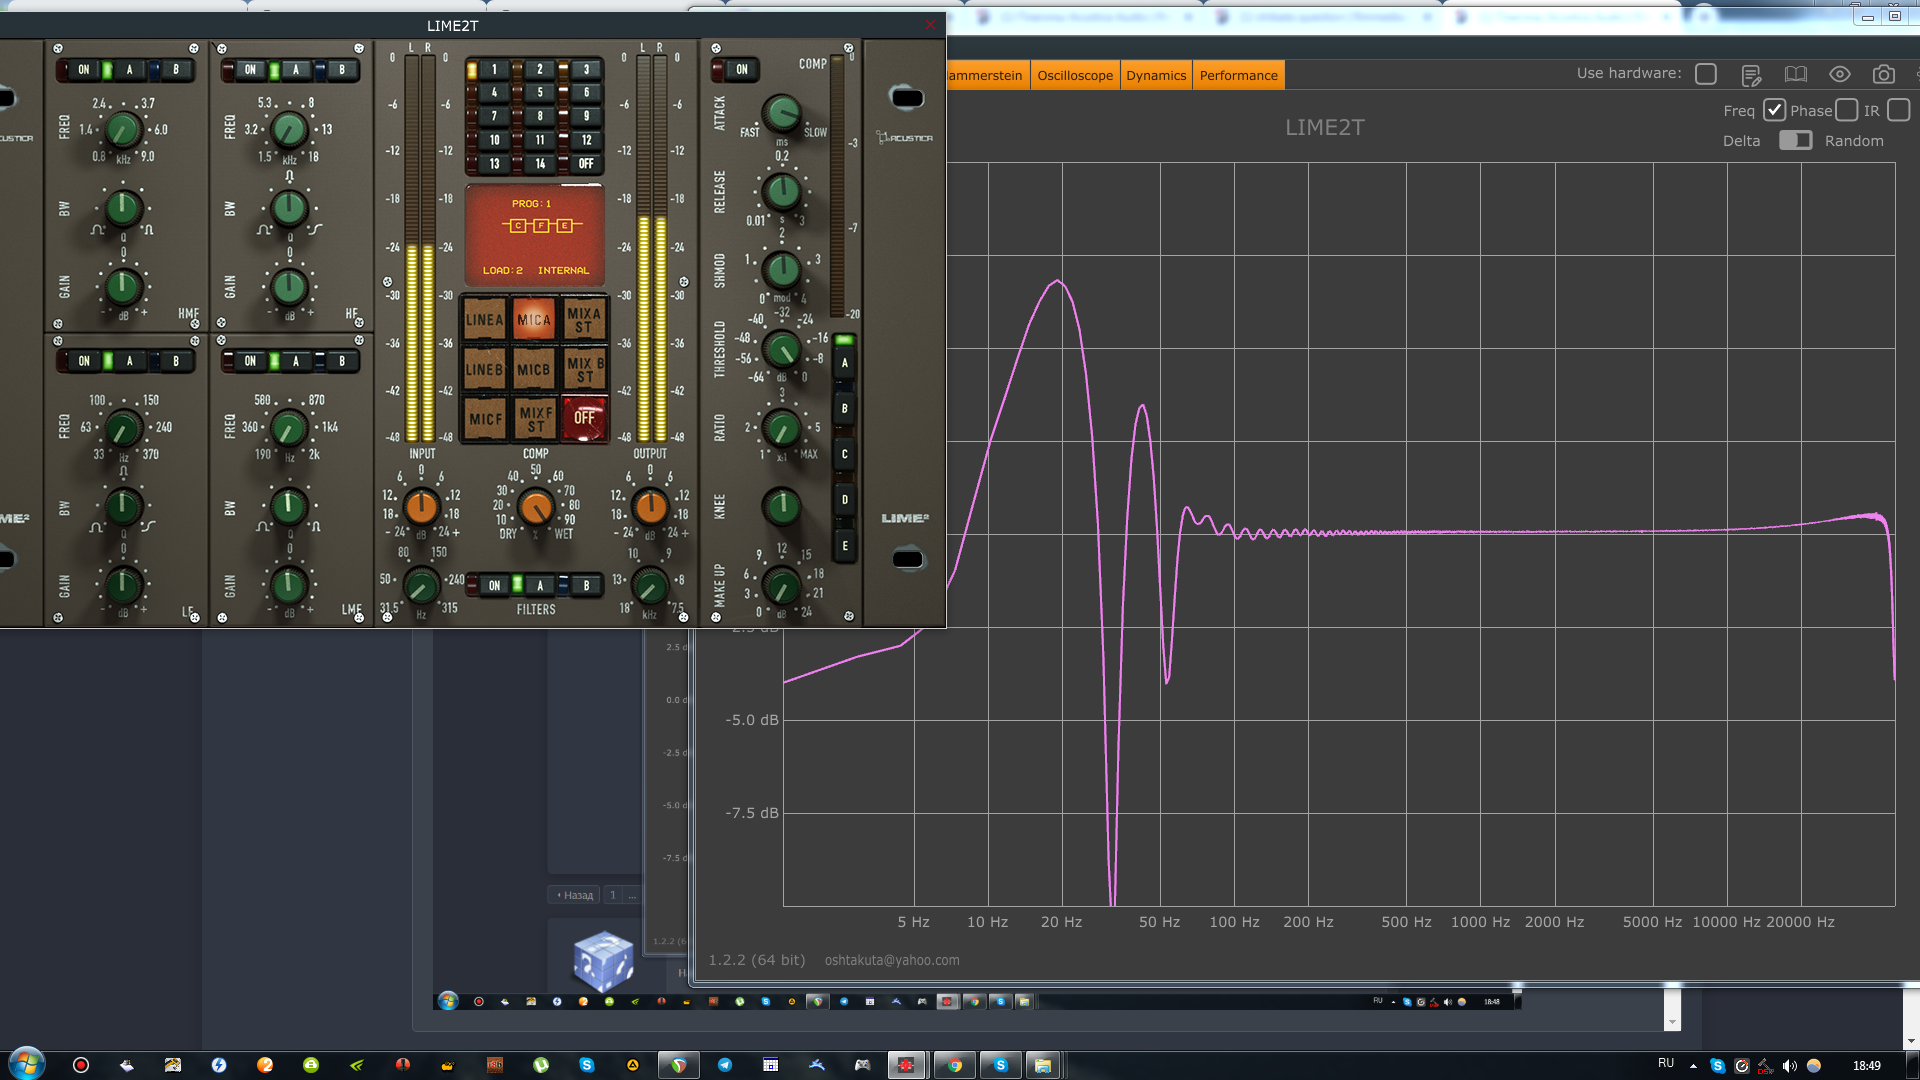Click the camera screenshot icon

[1883, 75]
